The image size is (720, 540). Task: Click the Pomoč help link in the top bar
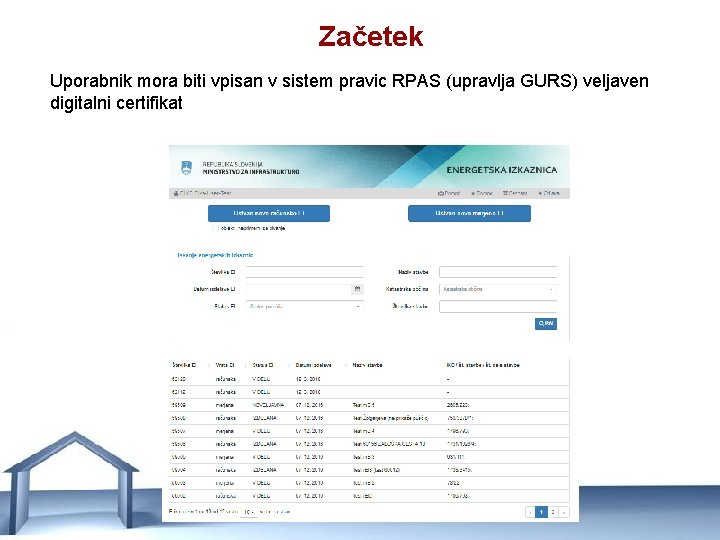pyautogui.click(x=449, y=193)
